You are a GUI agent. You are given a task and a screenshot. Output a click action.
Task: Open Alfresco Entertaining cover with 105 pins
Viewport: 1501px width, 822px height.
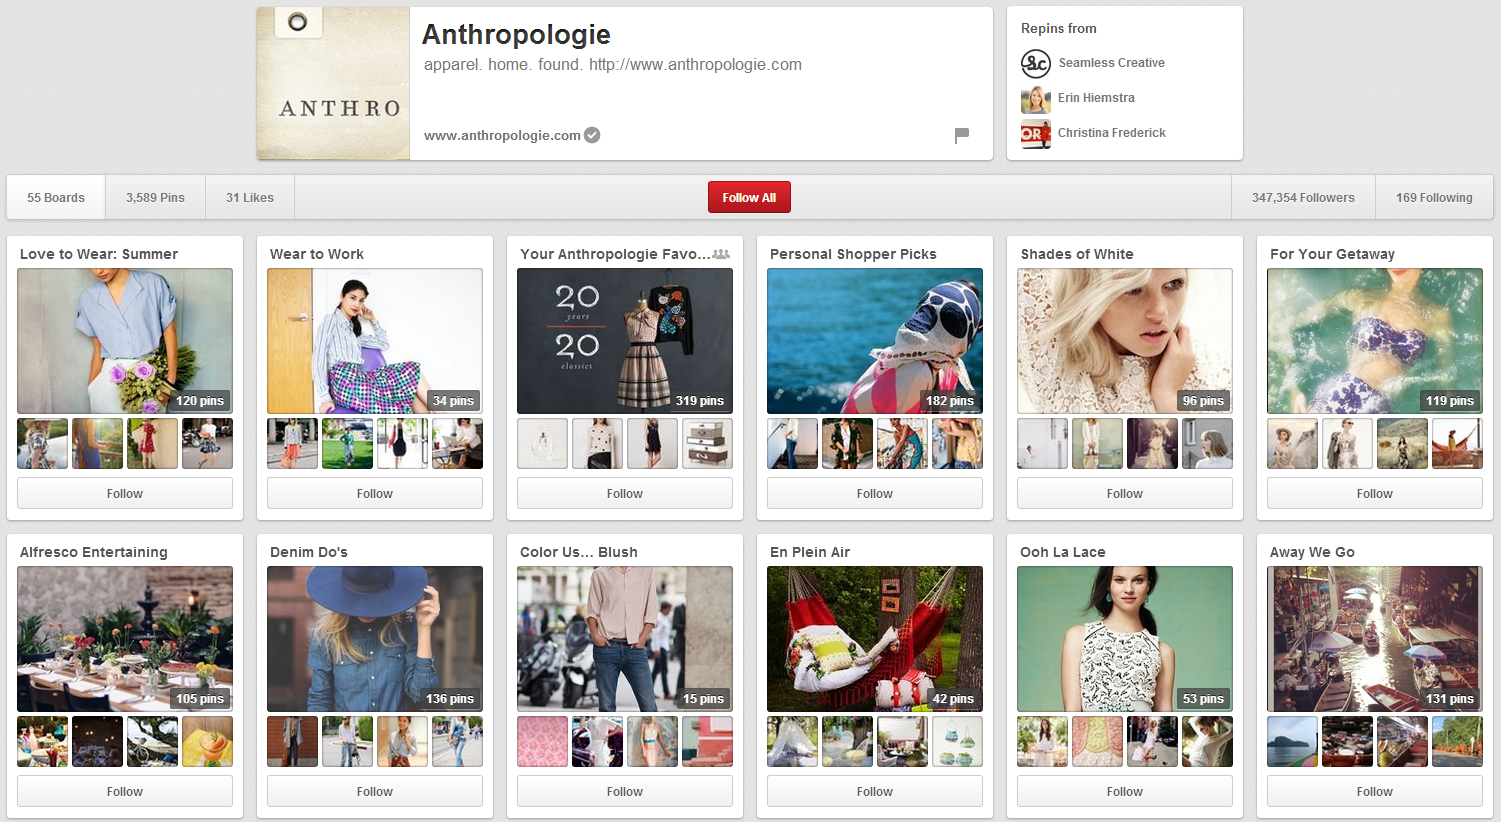(125, 639)
